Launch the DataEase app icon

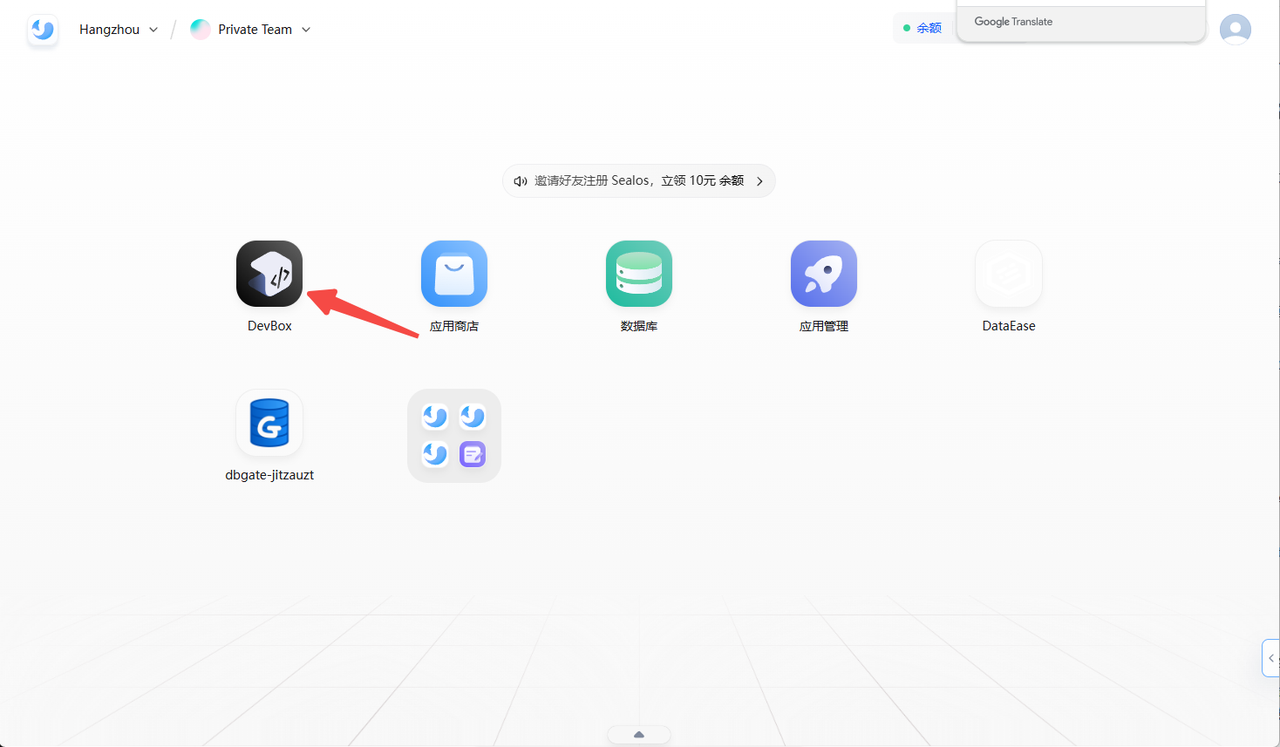pyautogui.click(x=1009, y=273)
